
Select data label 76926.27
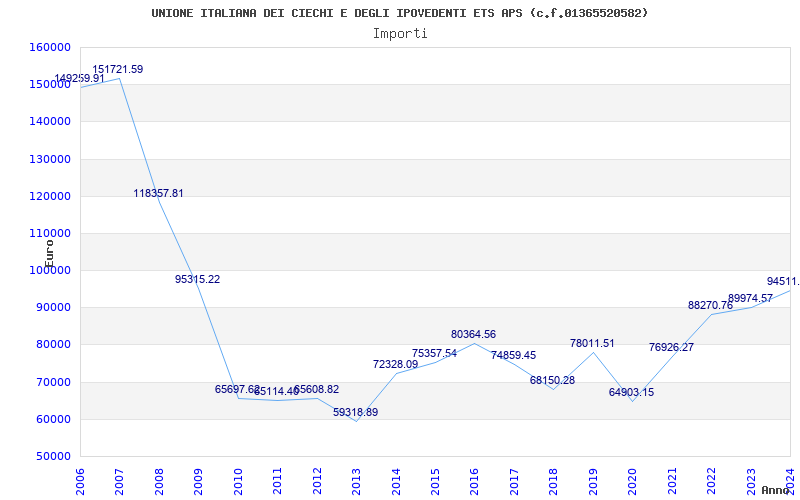pyautogui.click(x=671, y=347)
